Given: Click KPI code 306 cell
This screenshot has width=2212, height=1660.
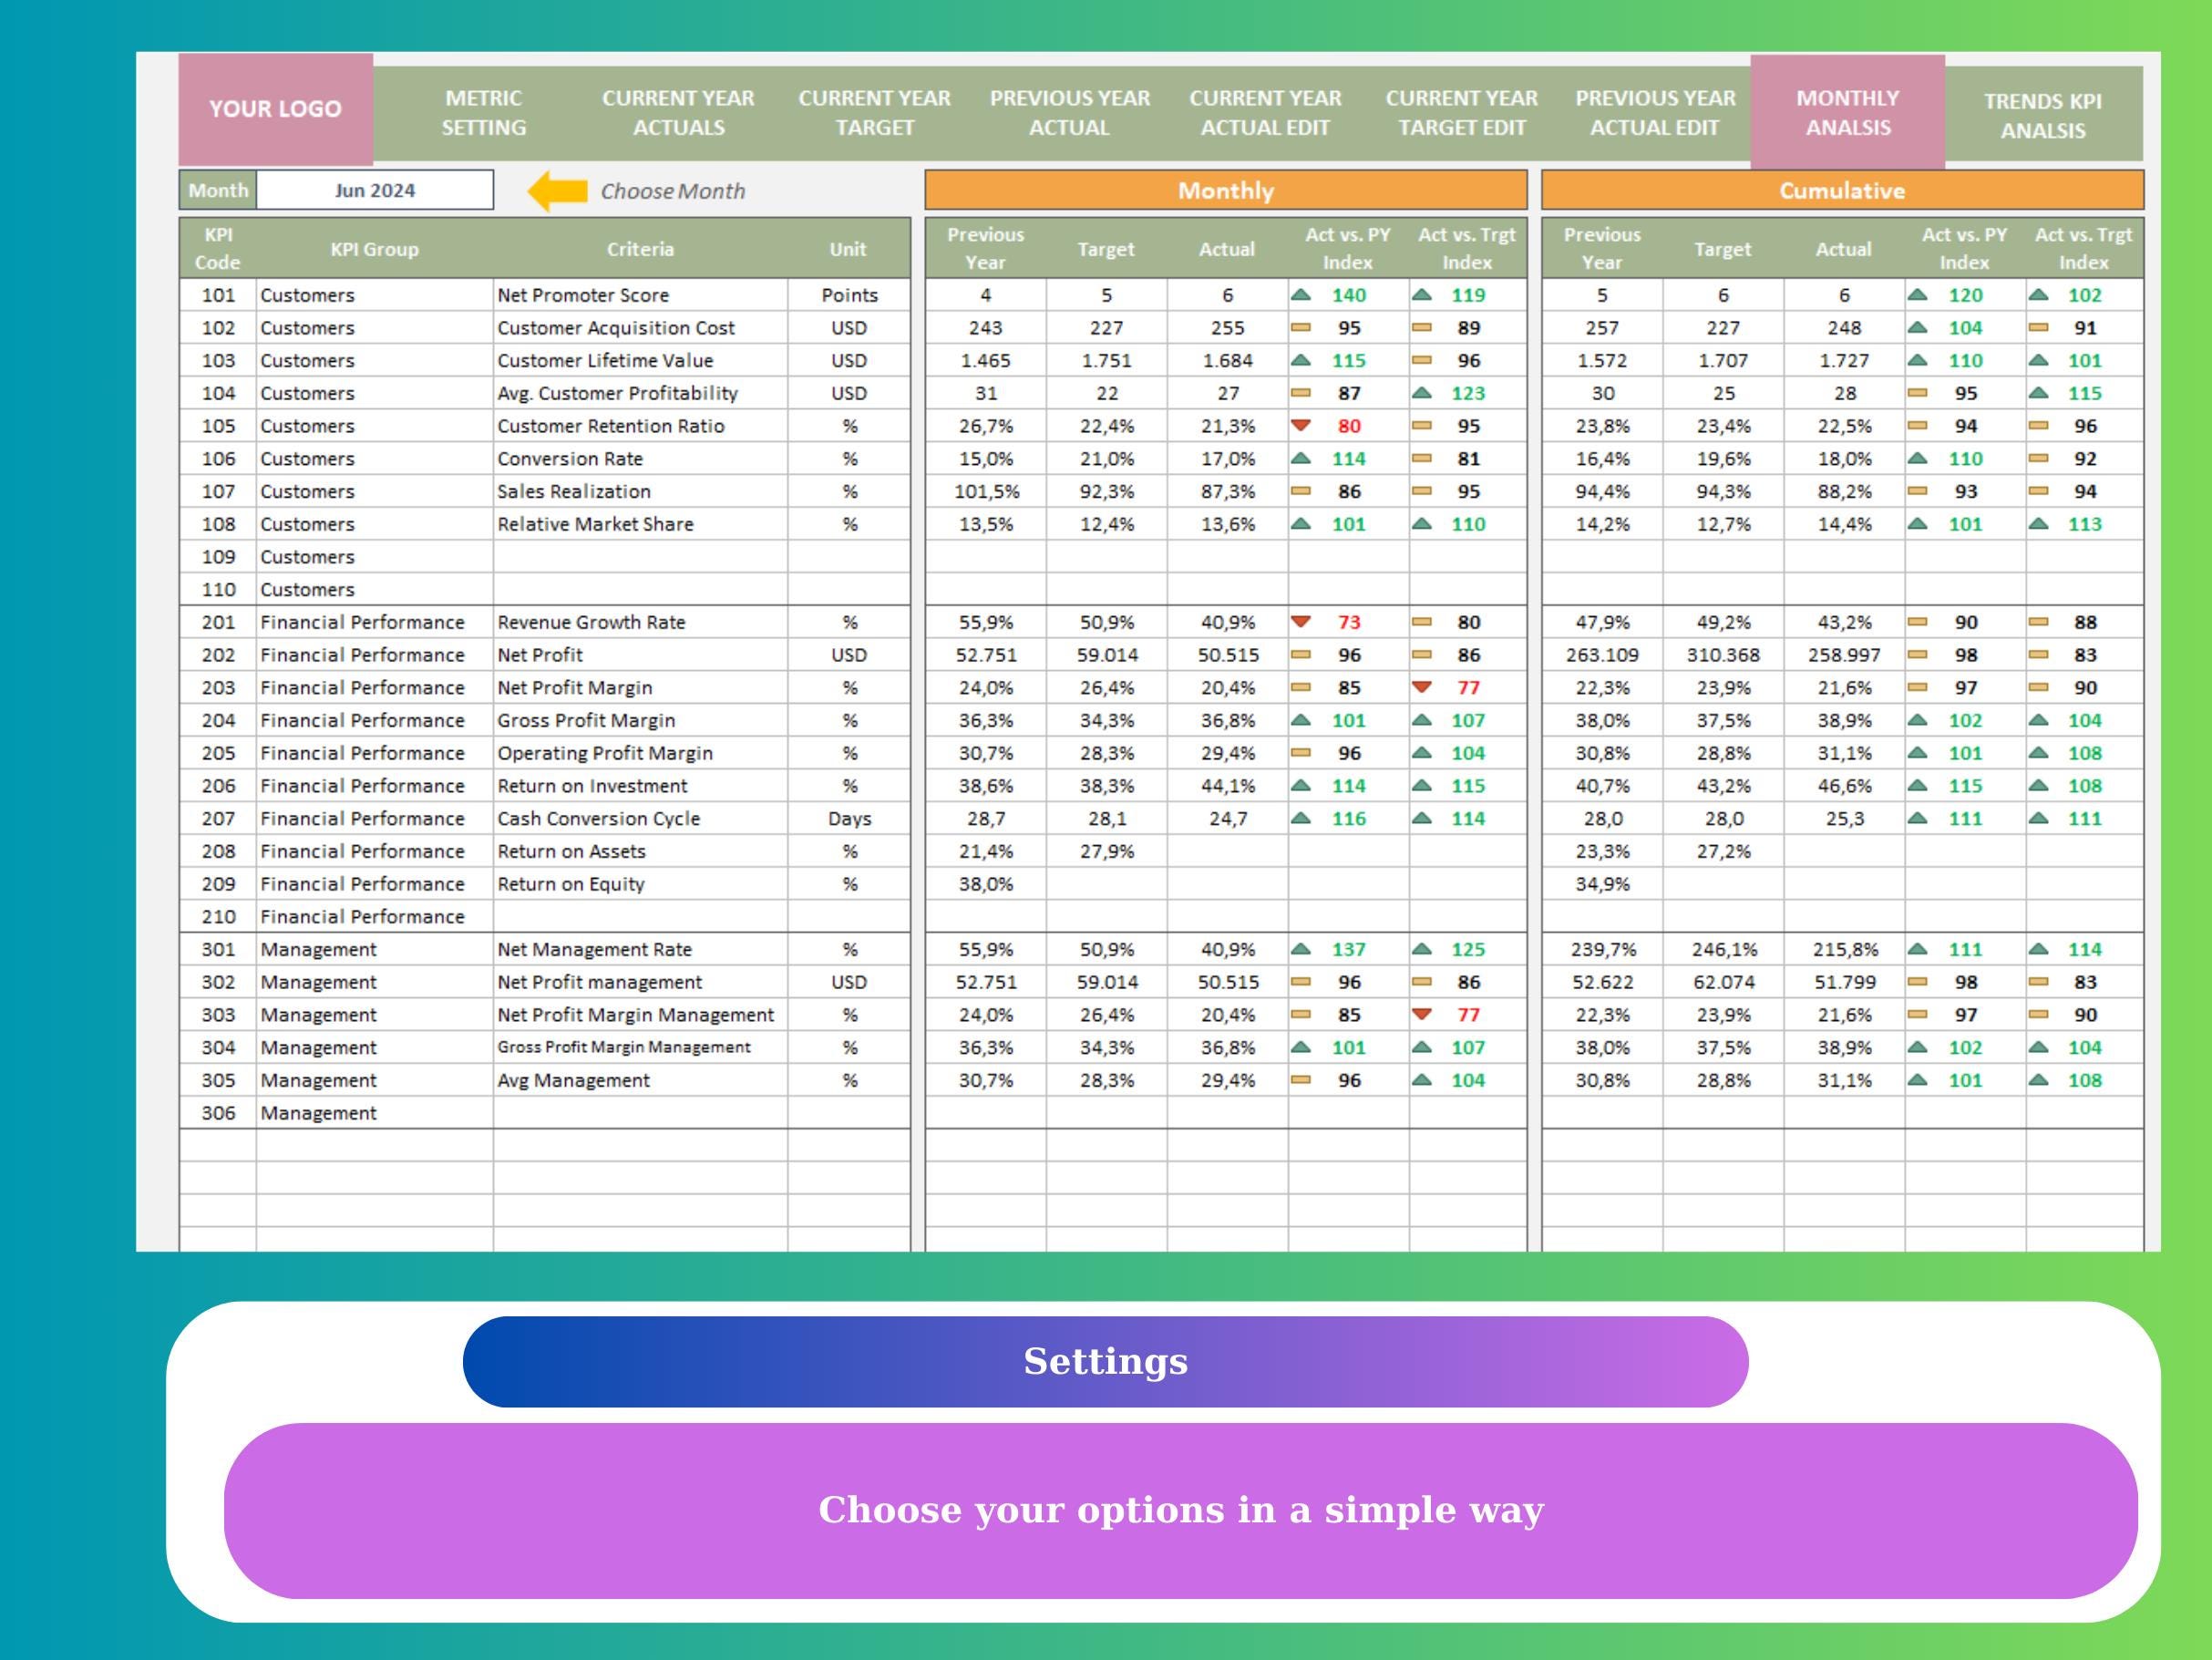Looking at the screenshot, I should pyautogui.click(x=218, y=1113).
